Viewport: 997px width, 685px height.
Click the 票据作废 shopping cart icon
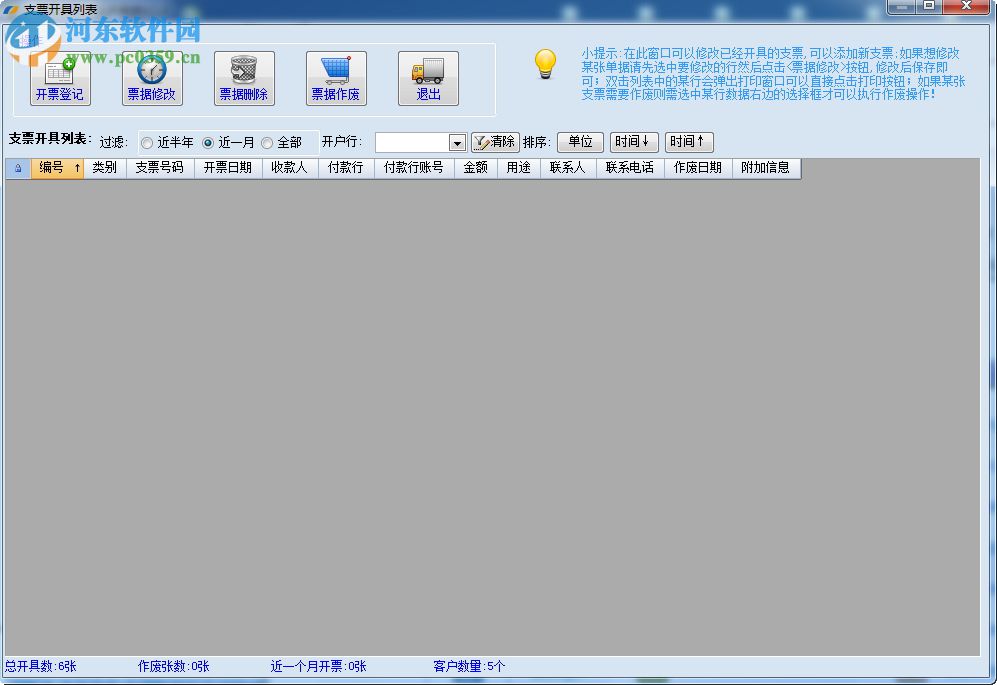pos(335,68)
